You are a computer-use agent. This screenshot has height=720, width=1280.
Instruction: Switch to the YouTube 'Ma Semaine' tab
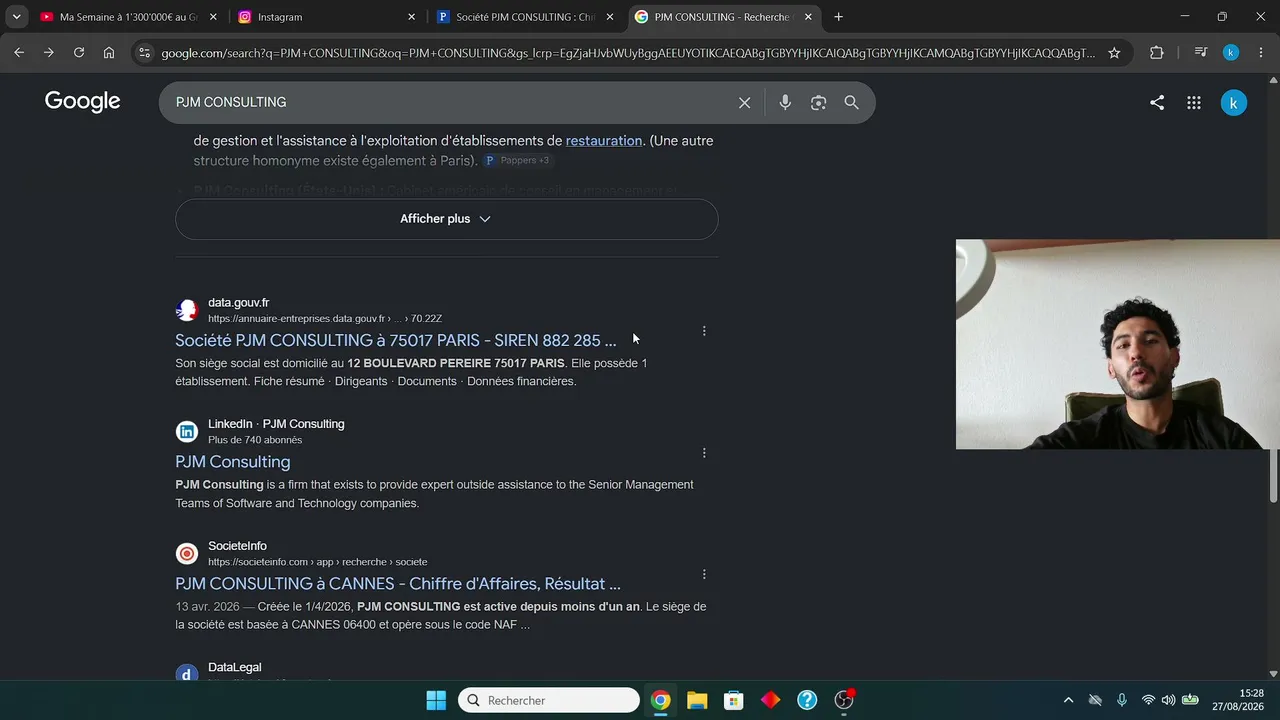click(127, 17)
